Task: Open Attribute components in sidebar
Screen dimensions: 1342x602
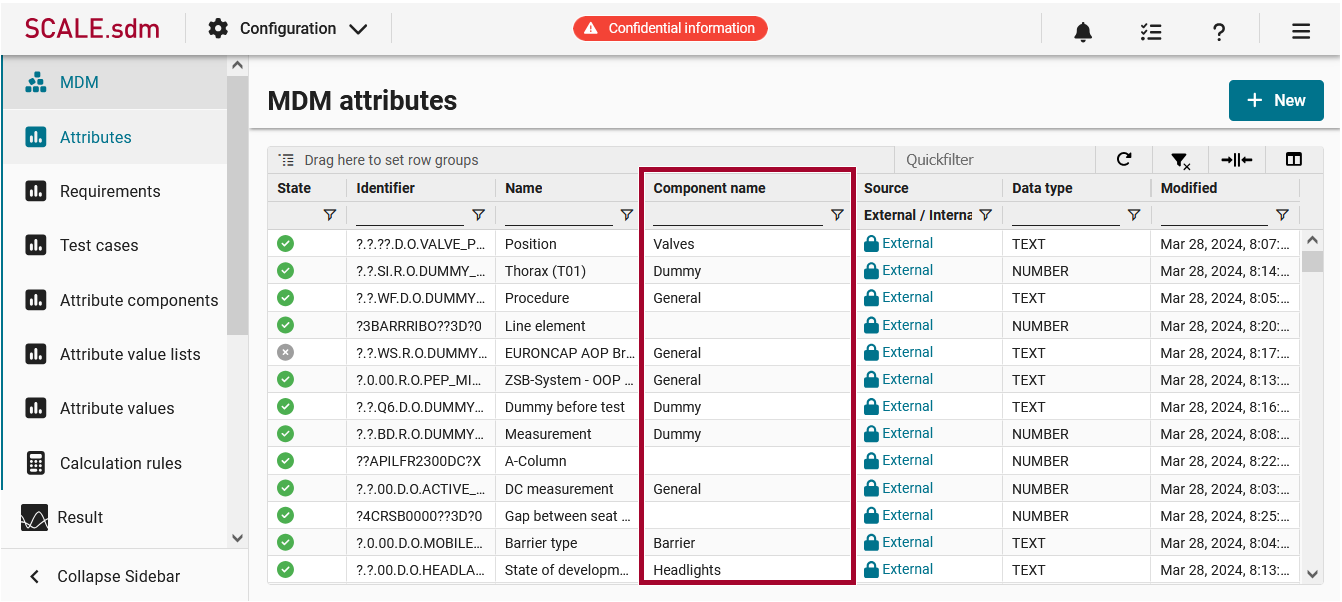Action: point(114,300)
